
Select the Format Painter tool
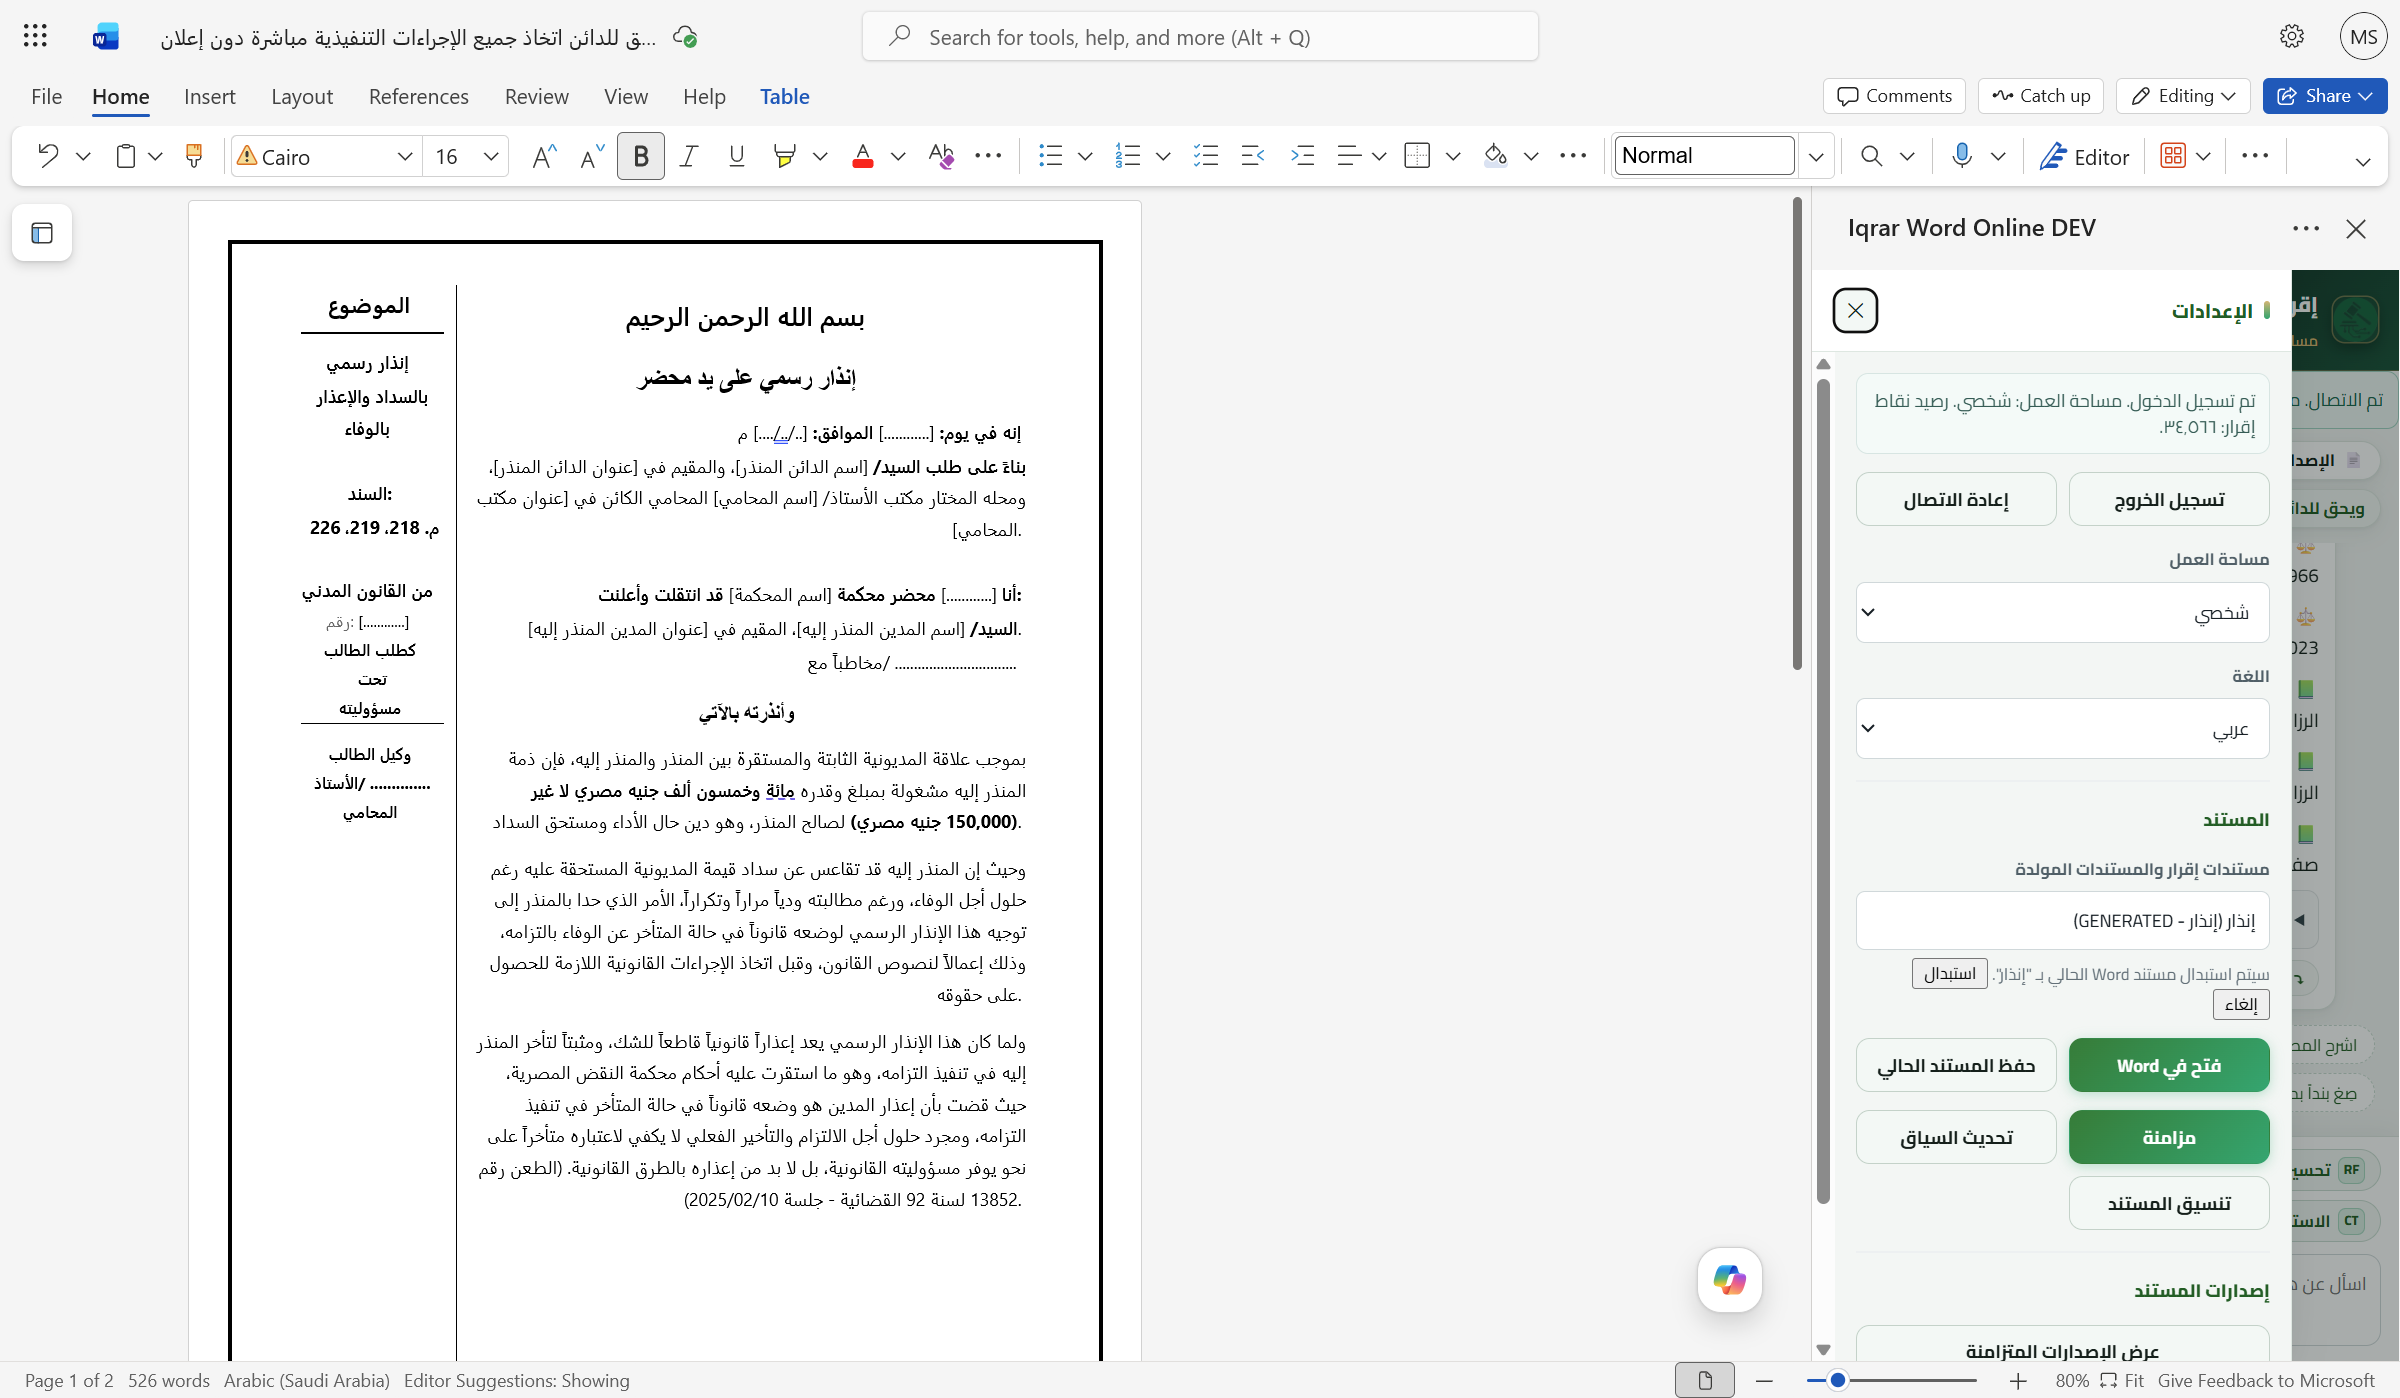194,156
